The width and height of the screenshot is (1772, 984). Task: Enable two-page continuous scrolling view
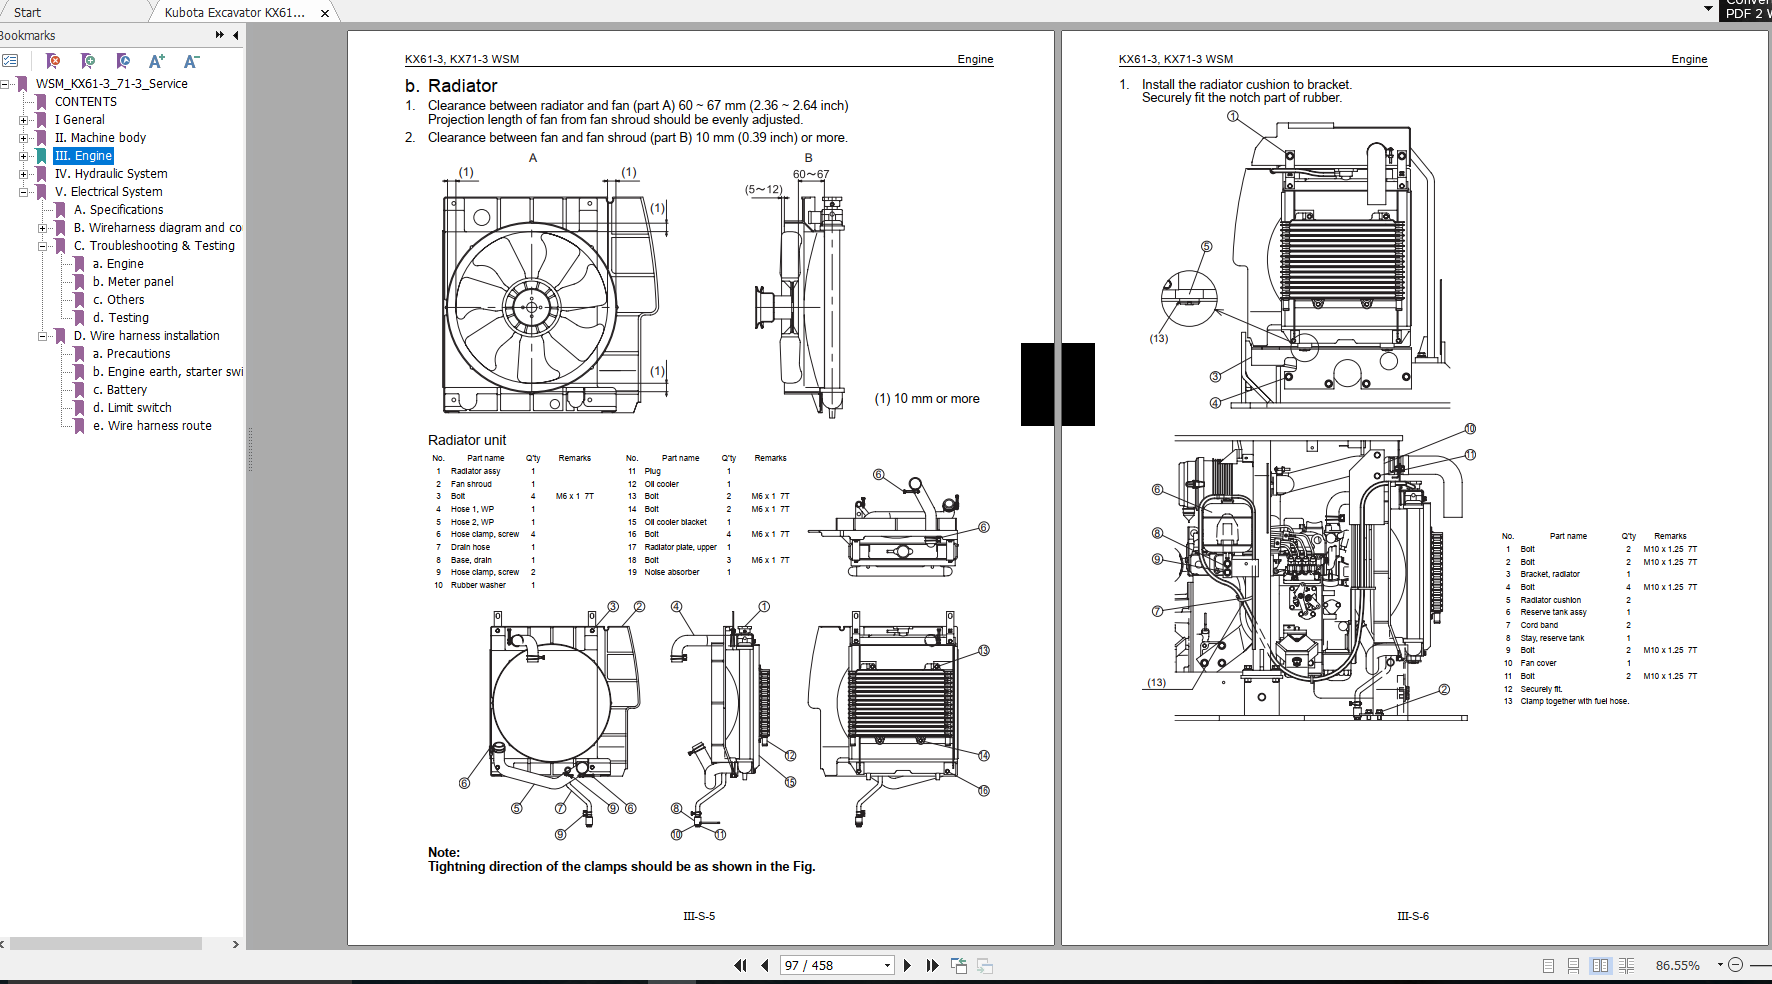1628,965
